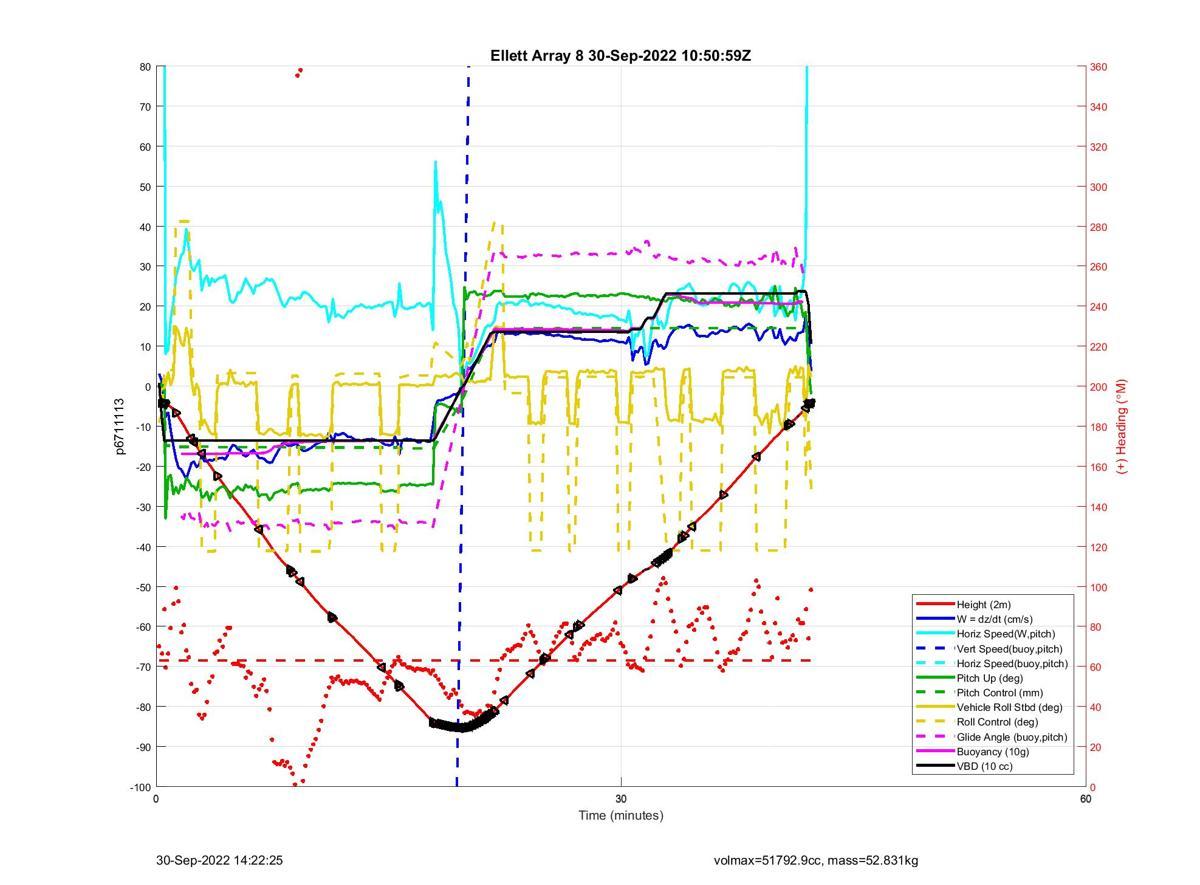
Task: Click the red right axis tick label 240
Action: (x=1098, y=307)
